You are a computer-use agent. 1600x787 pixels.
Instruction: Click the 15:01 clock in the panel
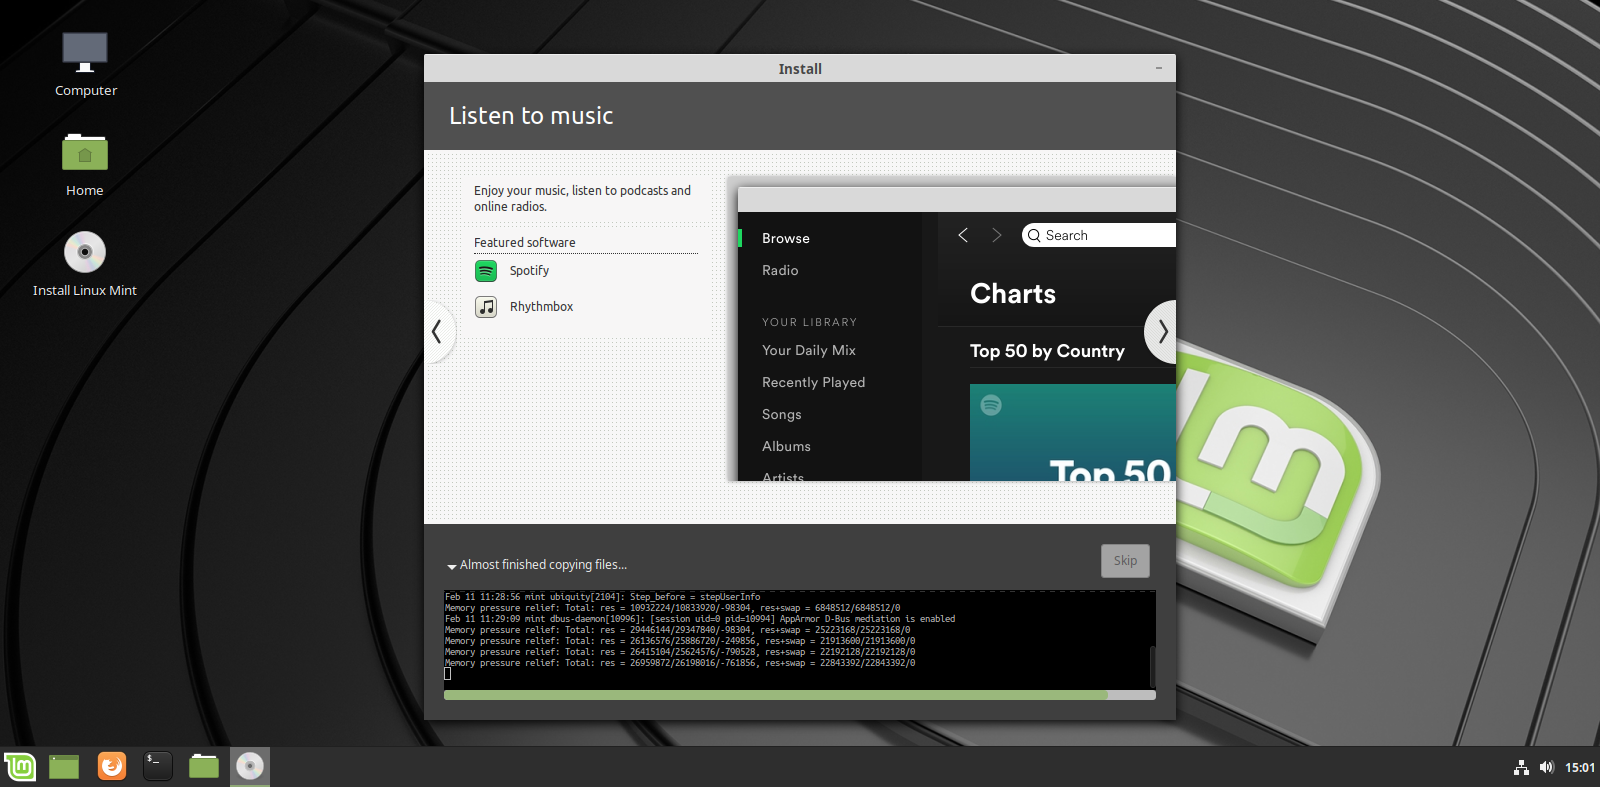tap(1580, 768)
